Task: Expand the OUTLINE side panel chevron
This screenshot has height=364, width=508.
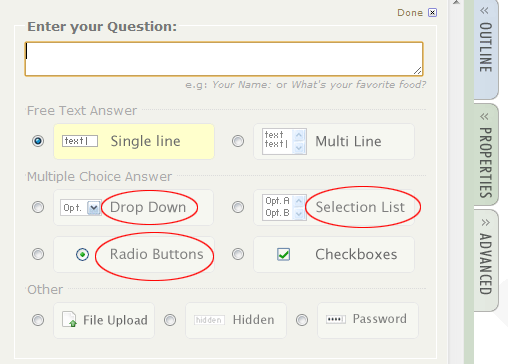Action: coord(485,10)
